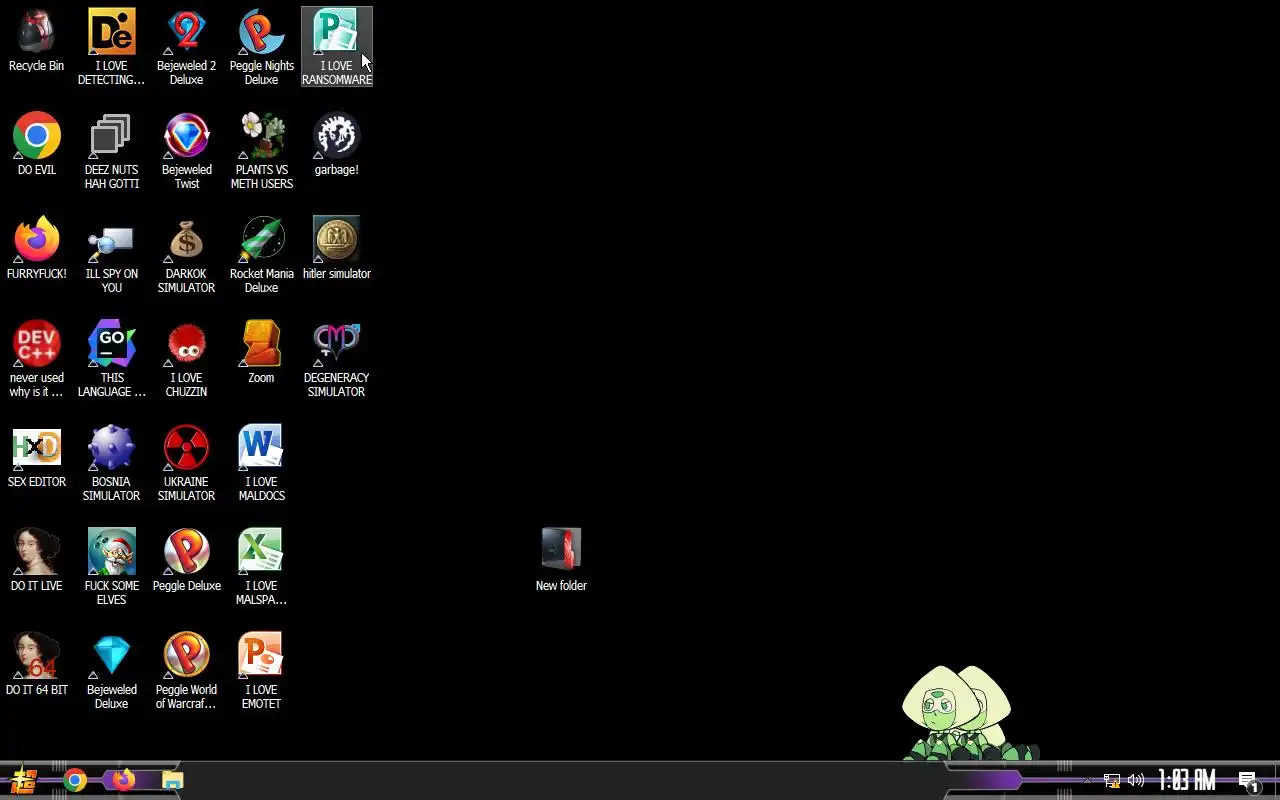Viewport: 1280px width, 800px height.
Task: Select the DEGENERACY SIMULATOR shortcut
Action: pyautogui.click(x=336, y=359)
